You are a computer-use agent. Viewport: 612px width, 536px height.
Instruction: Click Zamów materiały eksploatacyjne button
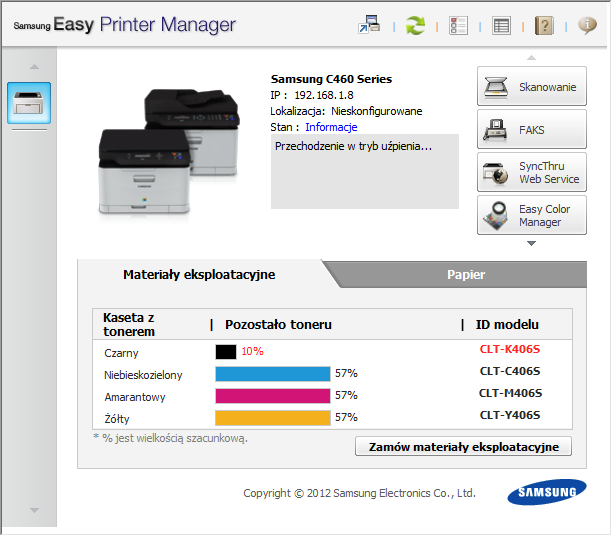(x=463, y=447)
